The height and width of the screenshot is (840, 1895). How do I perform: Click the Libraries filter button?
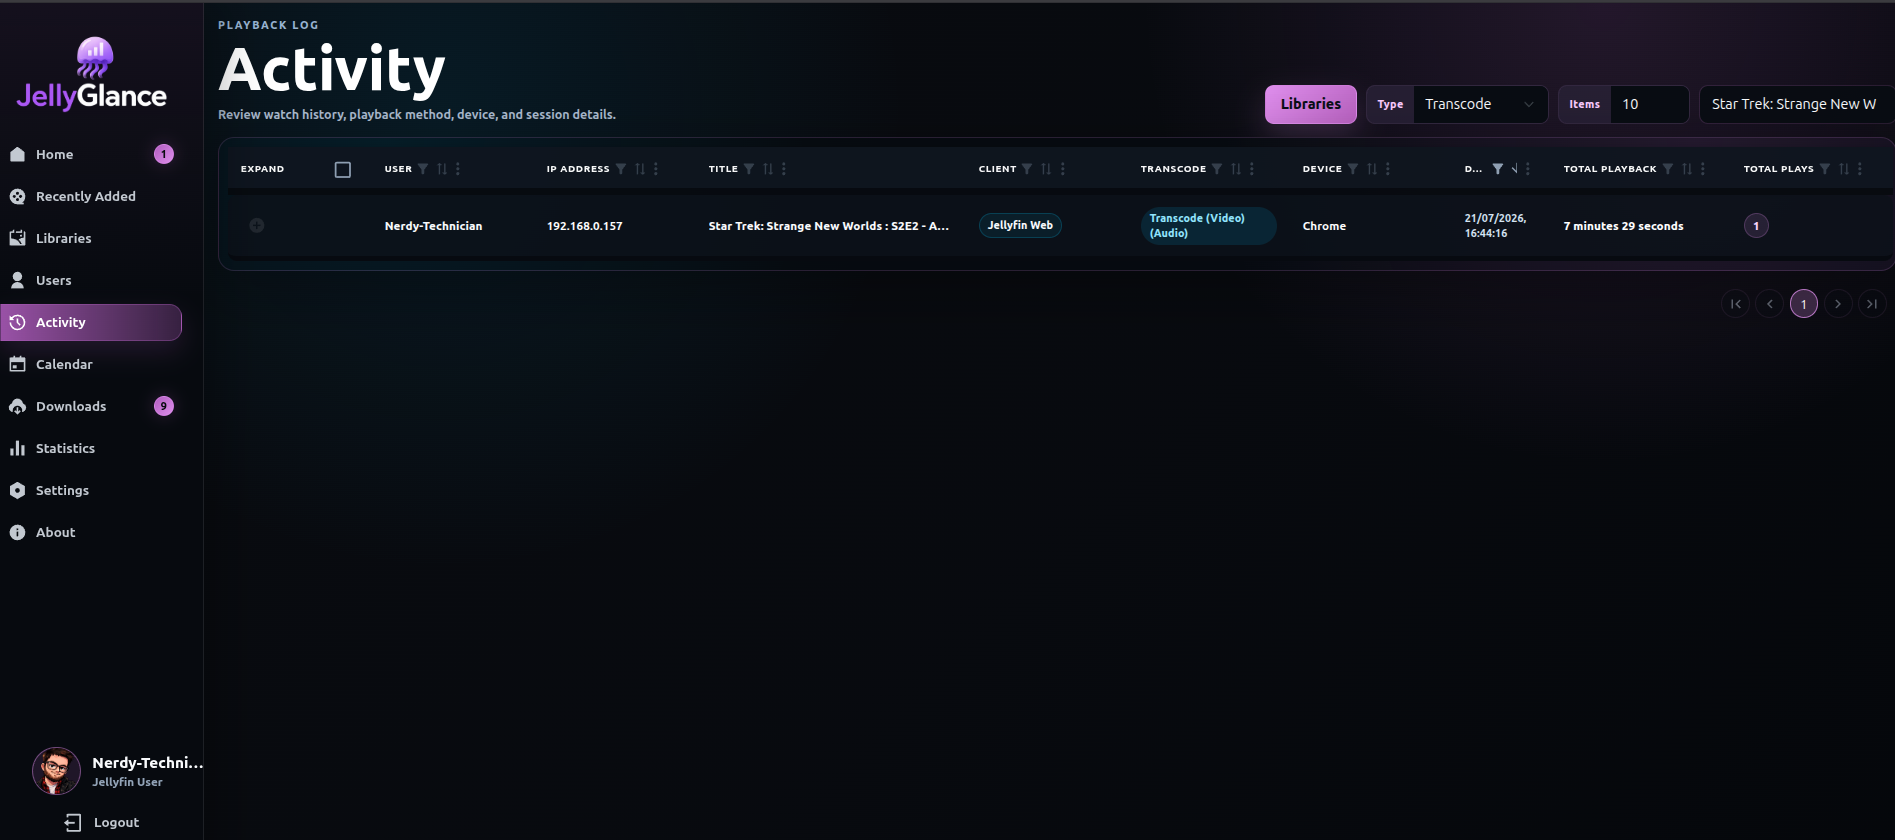click(1311, 104)
